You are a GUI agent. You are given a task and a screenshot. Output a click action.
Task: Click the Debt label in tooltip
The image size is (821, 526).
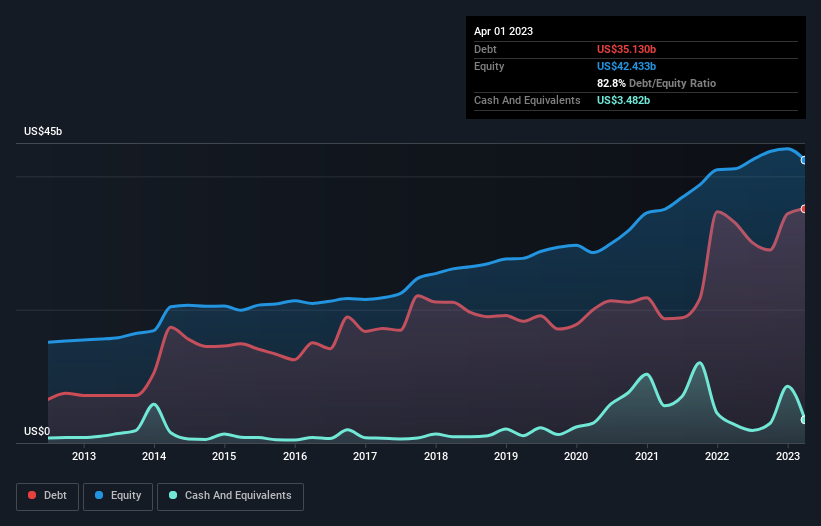(x=485, y=49)
